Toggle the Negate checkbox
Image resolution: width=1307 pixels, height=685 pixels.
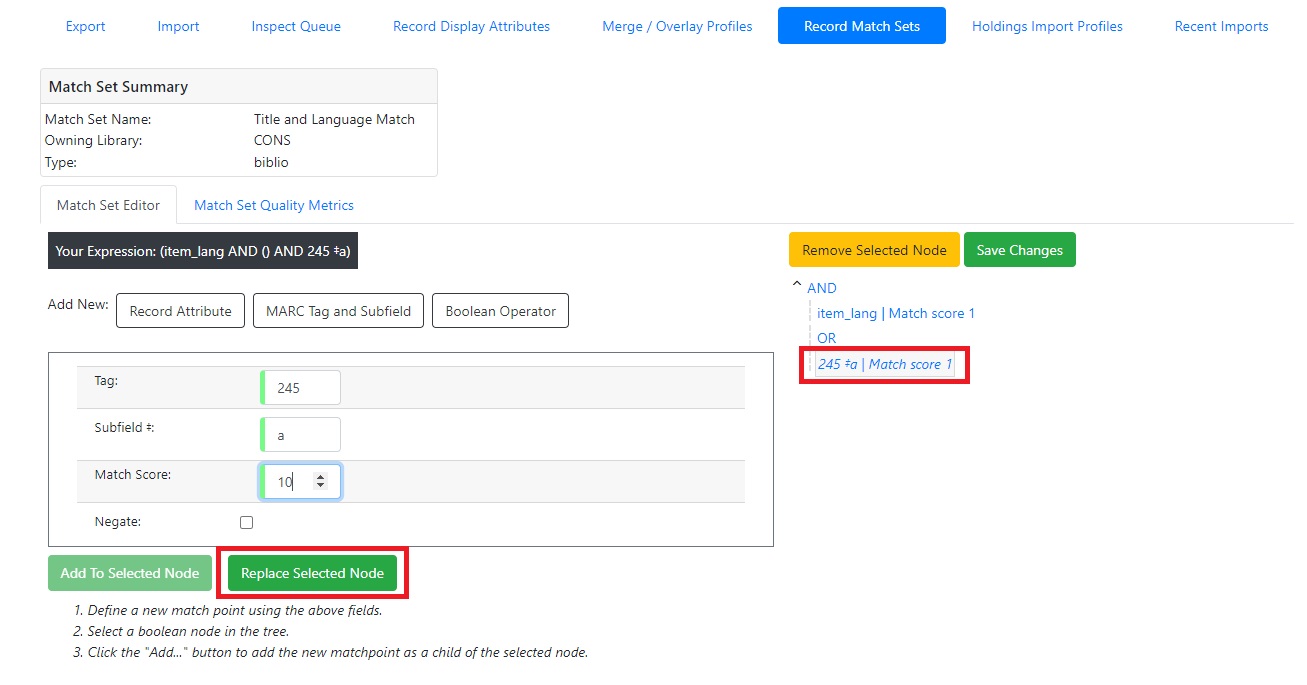coord(246,522)
